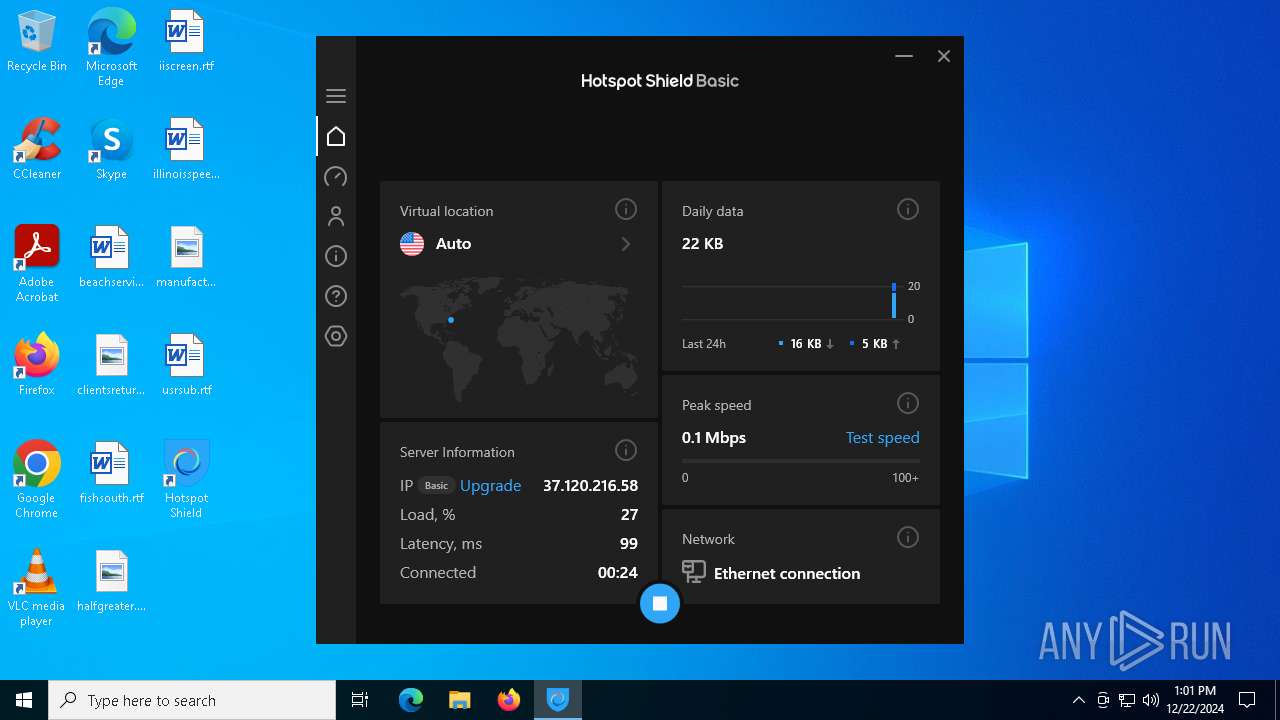Click the Connected time 00:24

617,572
